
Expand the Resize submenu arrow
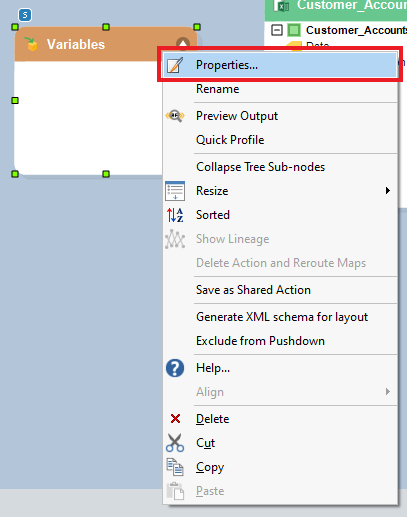pyautogui.click(x=388, y=191)
